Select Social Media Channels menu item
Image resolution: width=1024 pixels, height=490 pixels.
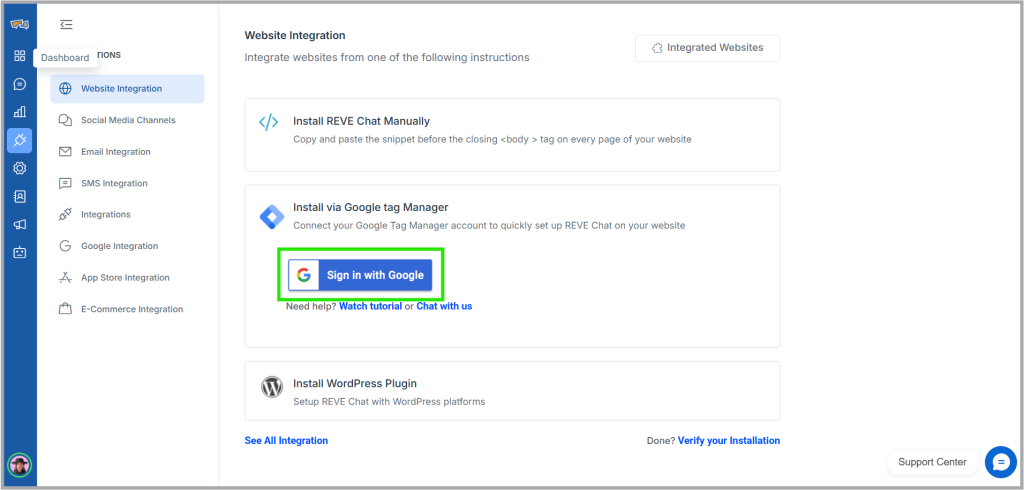128,120
